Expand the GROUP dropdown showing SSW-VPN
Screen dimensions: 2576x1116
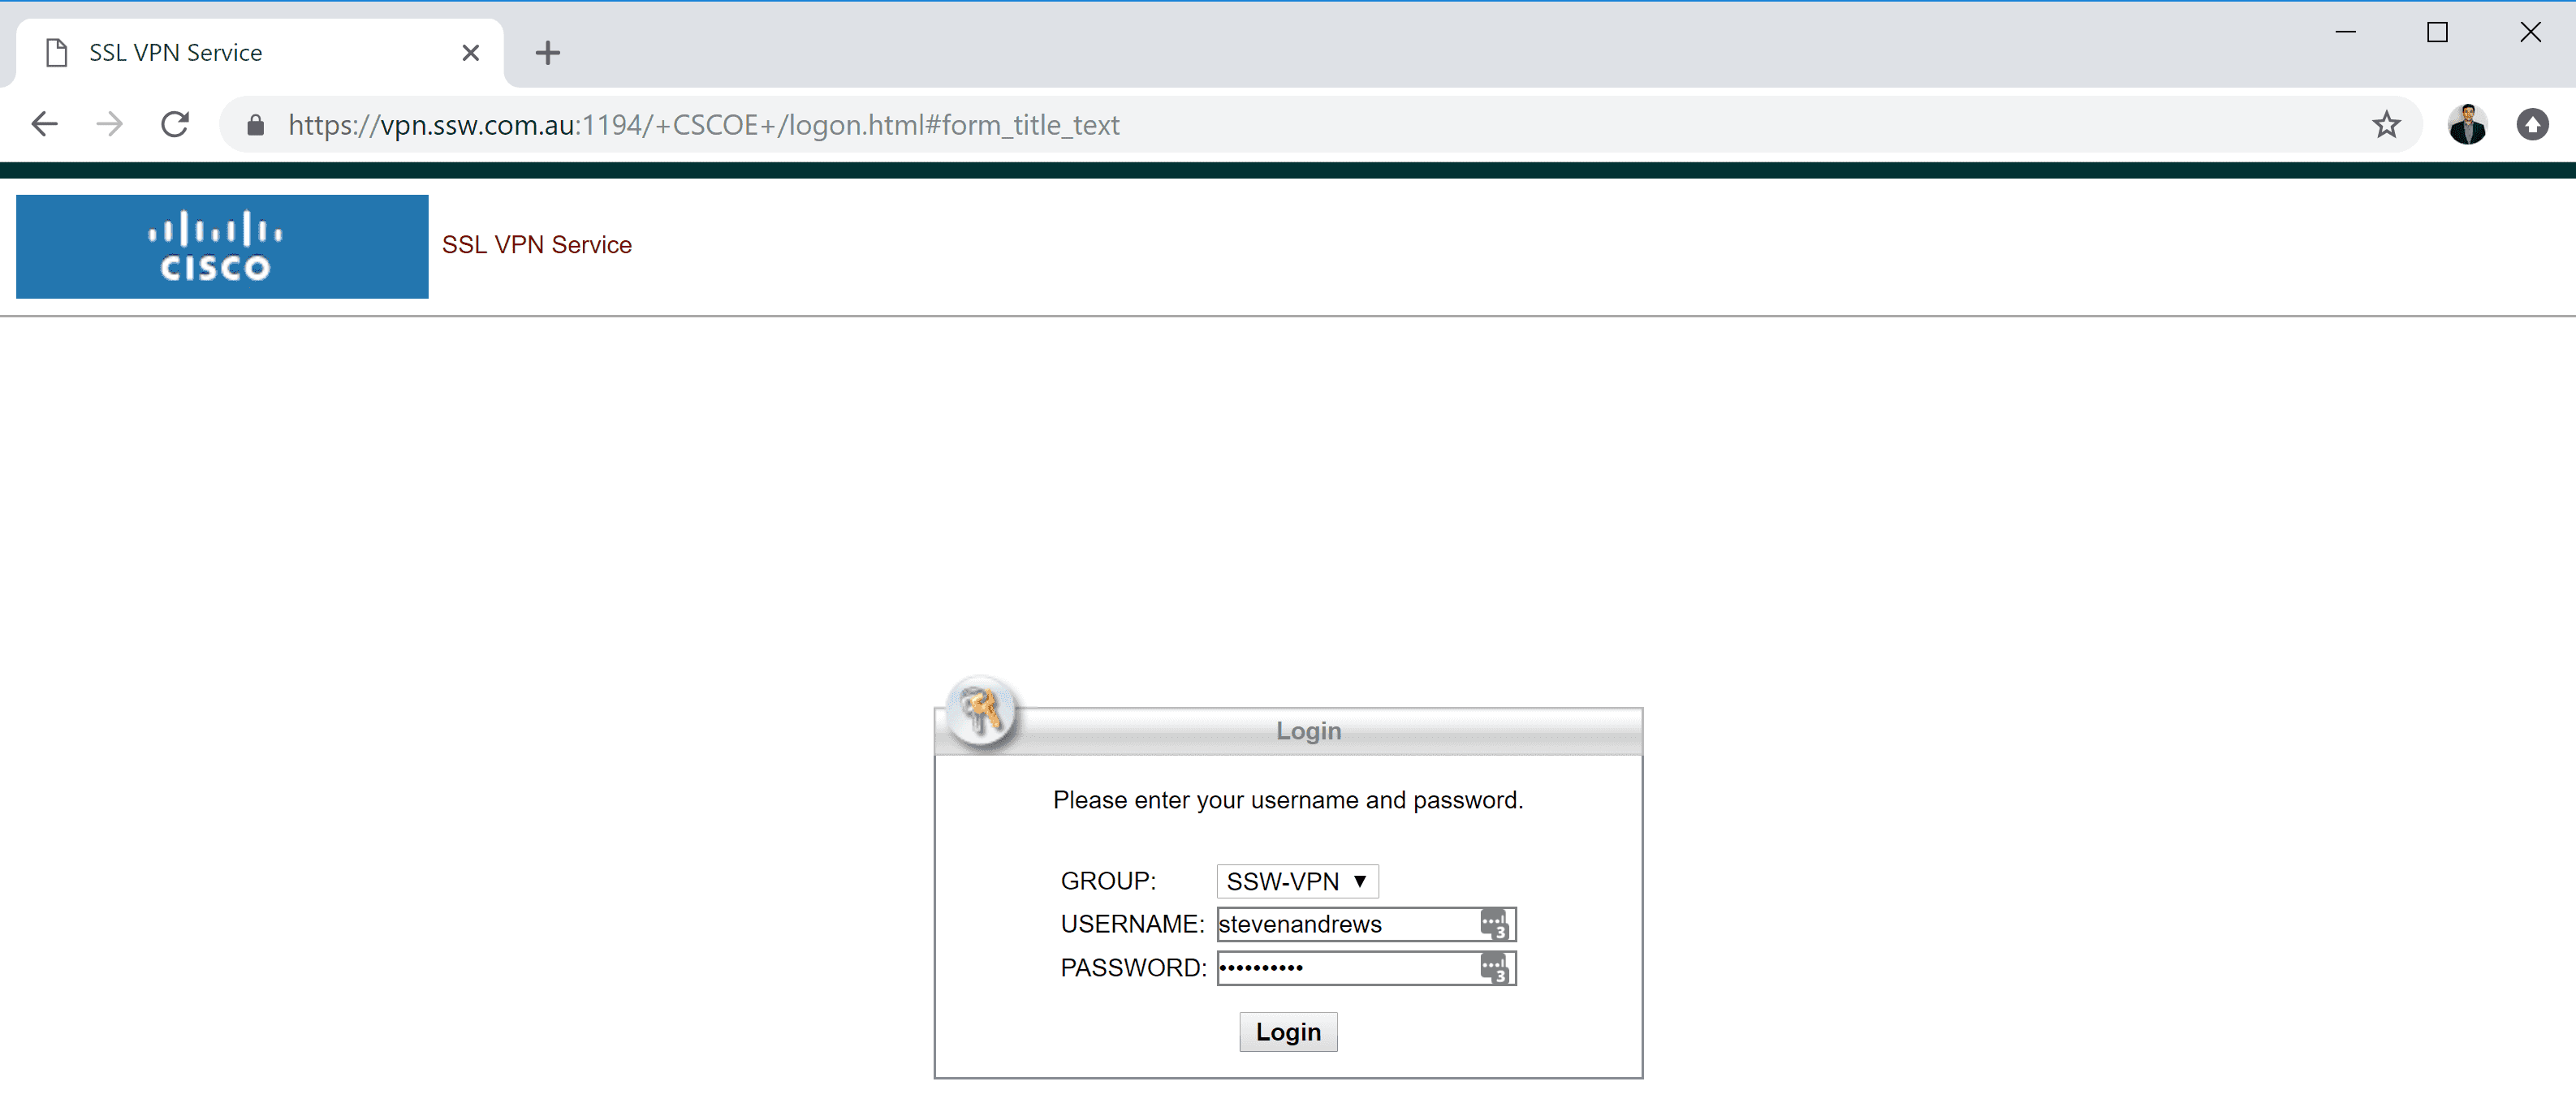point(1296,881)
